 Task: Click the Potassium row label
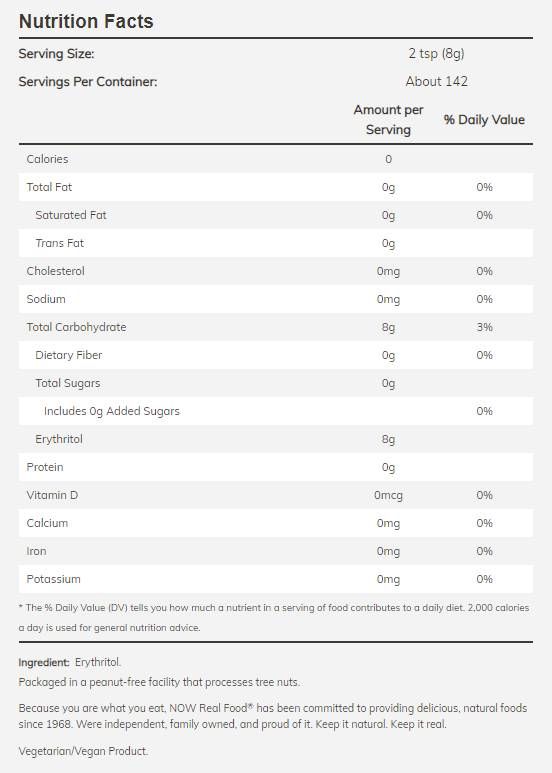tap(53, 579)
